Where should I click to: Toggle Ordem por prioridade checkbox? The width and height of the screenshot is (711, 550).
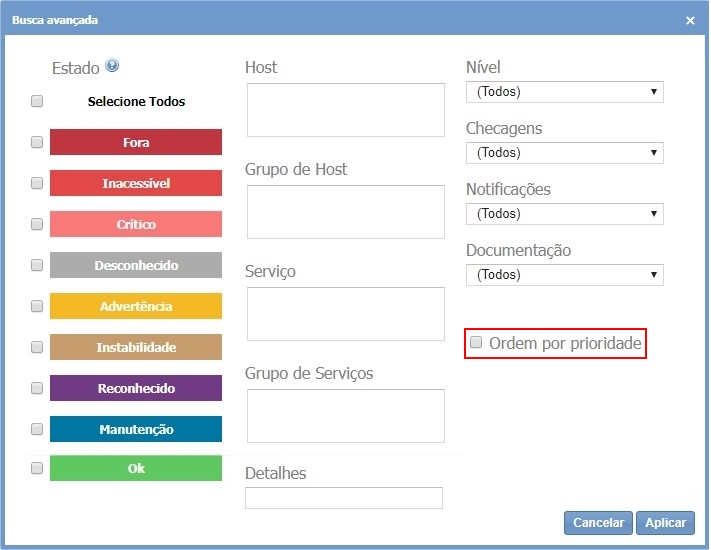[x=475, y=343]
